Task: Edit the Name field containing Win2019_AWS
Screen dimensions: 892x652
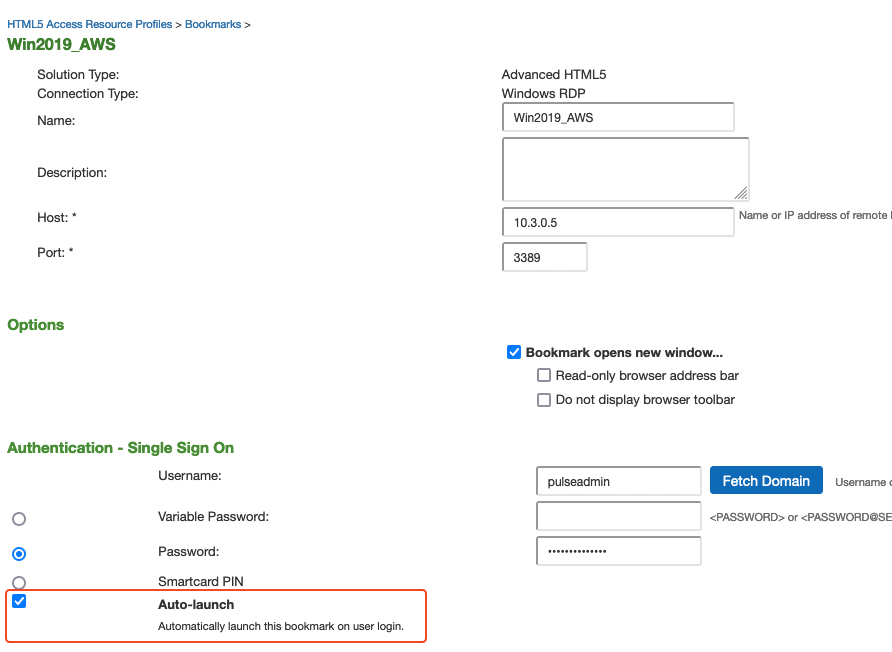Action: point(617,117)
